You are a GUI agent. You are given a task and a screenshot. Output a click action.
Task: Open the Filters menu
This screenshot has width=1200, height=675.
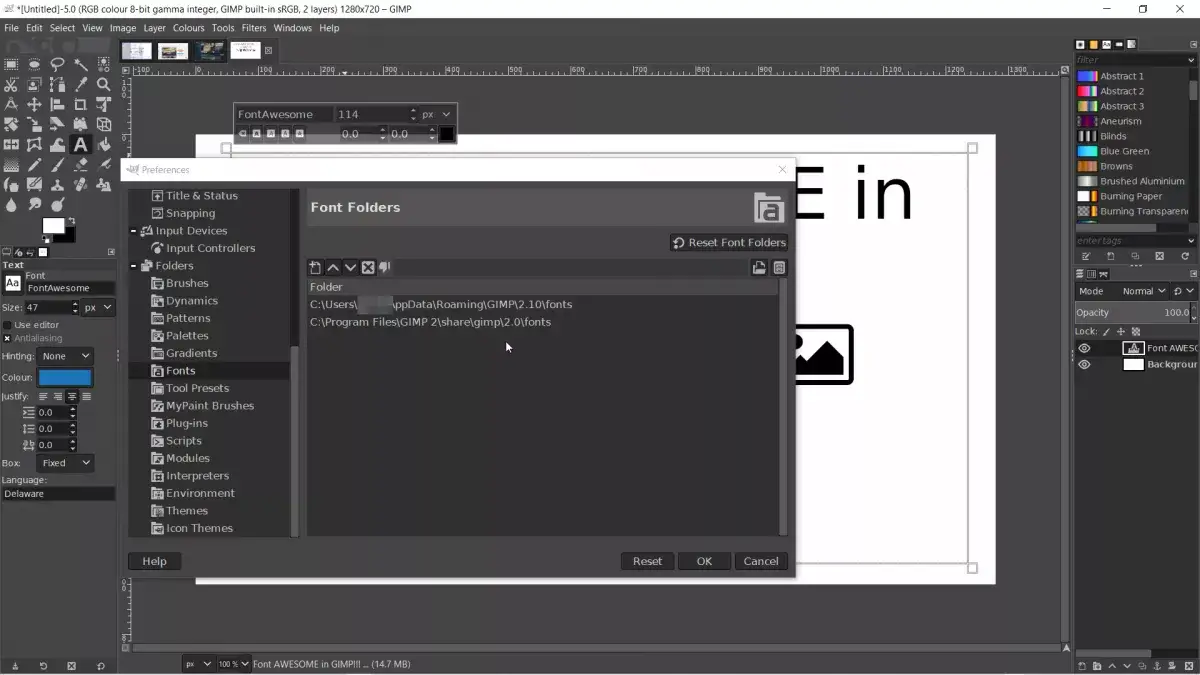(x=253, y=28)
